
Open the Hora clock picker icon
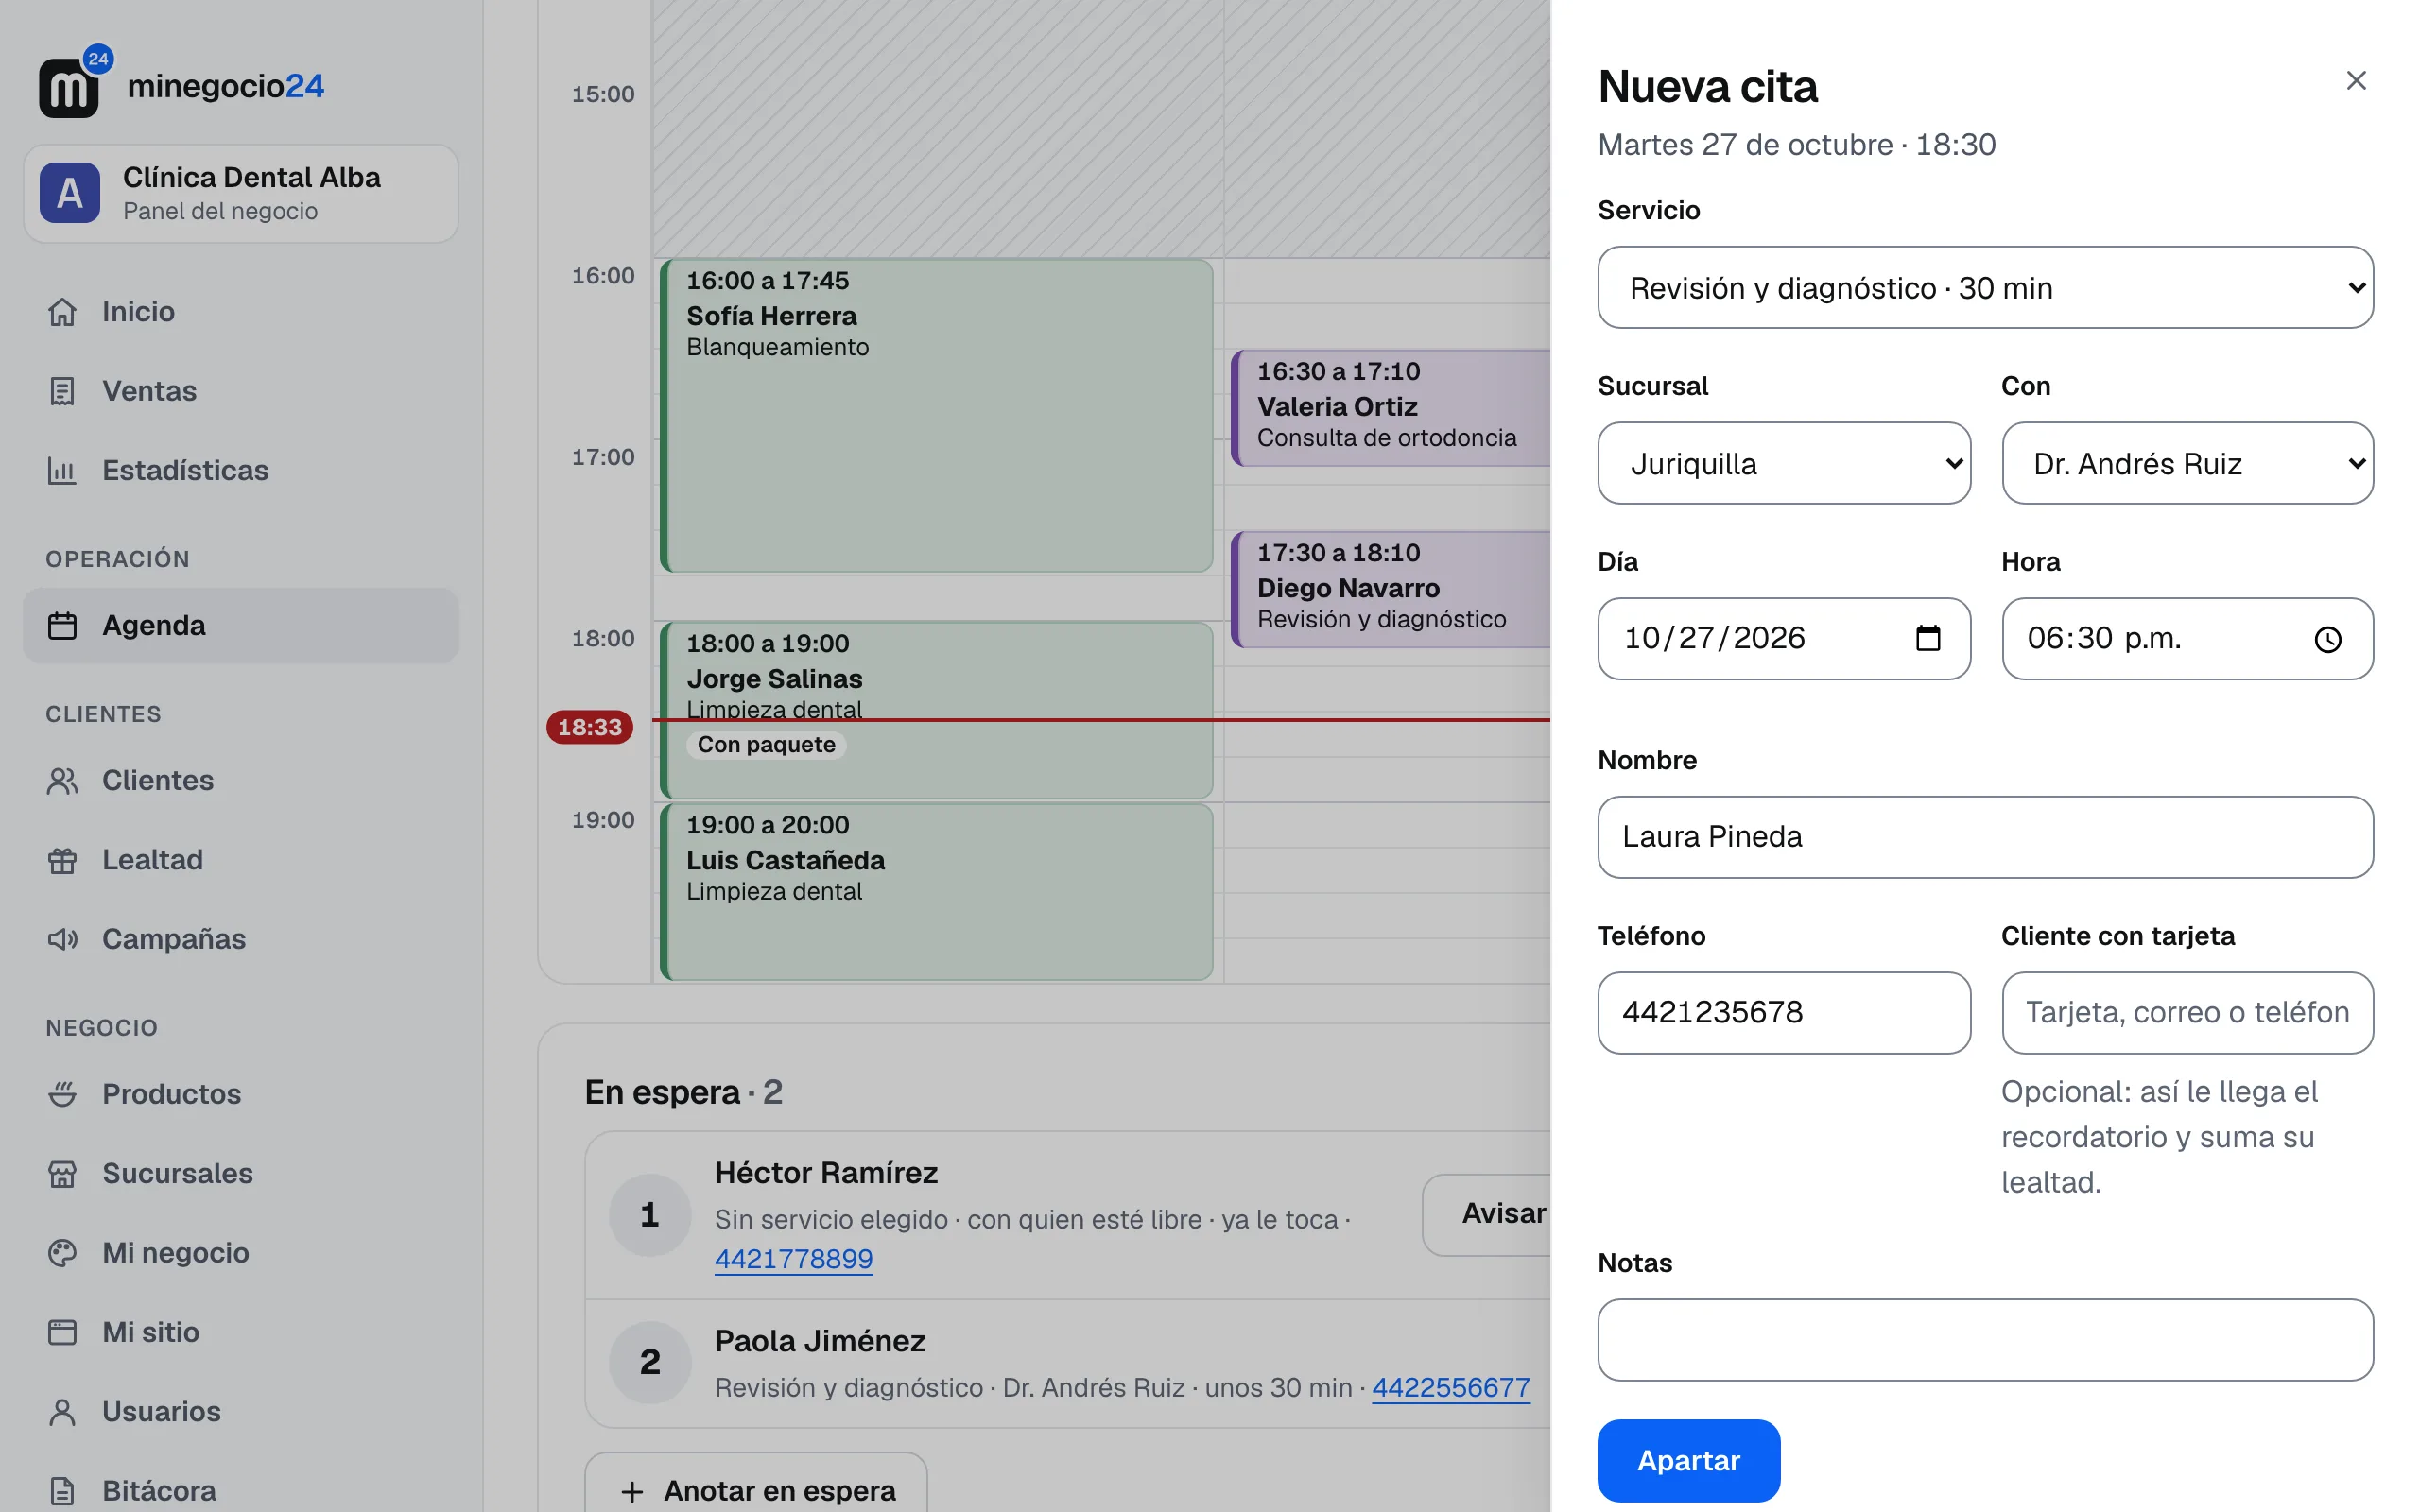(x=2327, y=639)
